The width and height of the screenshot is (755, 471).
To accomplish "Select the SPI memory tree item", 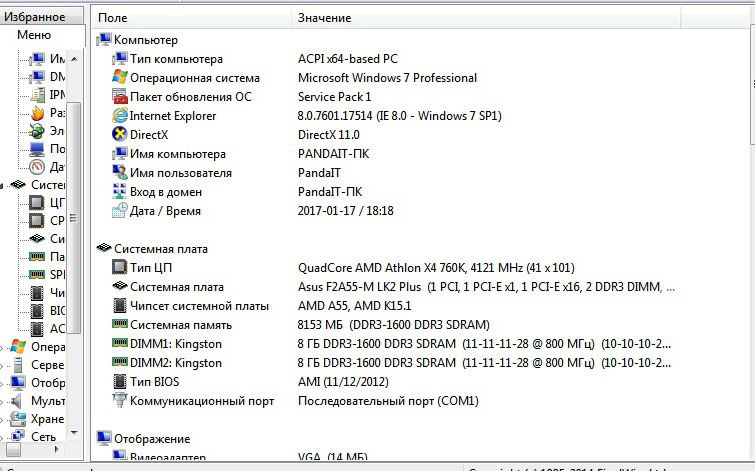I will [47, 275].
